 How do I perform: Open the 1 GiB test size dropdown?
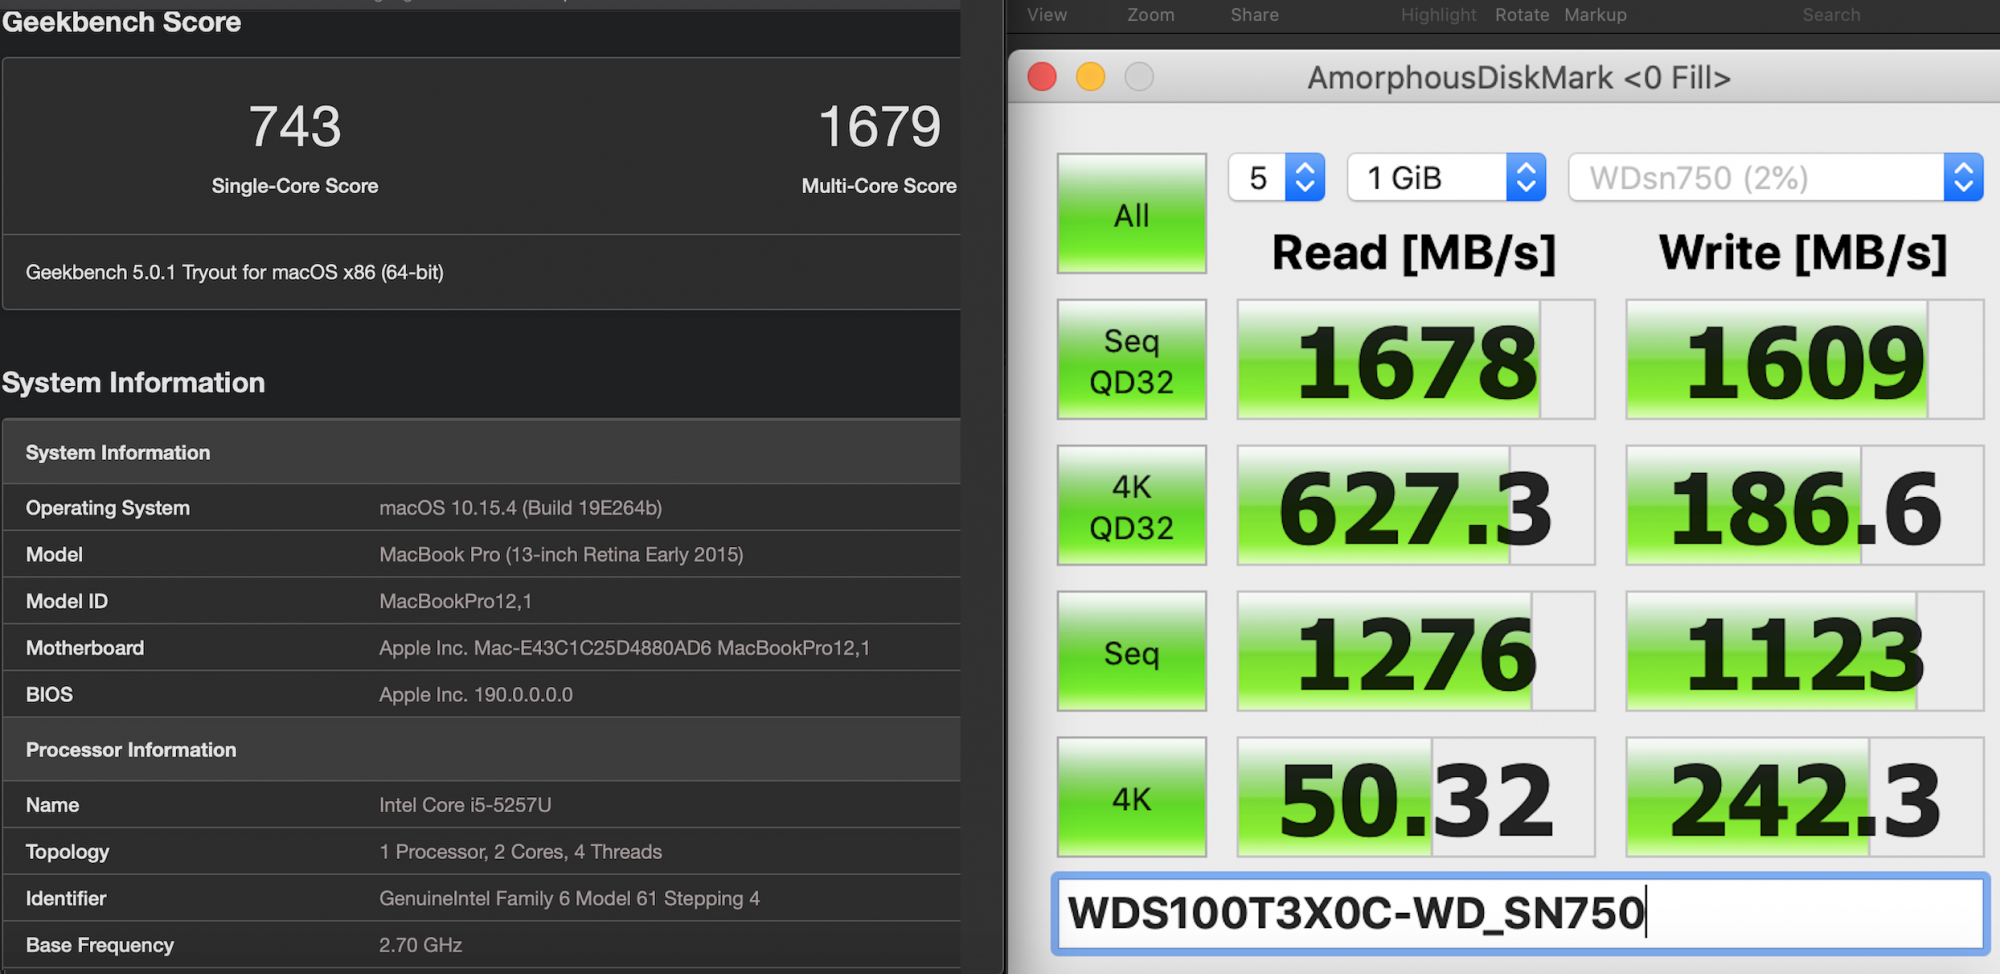tap(1446, 178)
